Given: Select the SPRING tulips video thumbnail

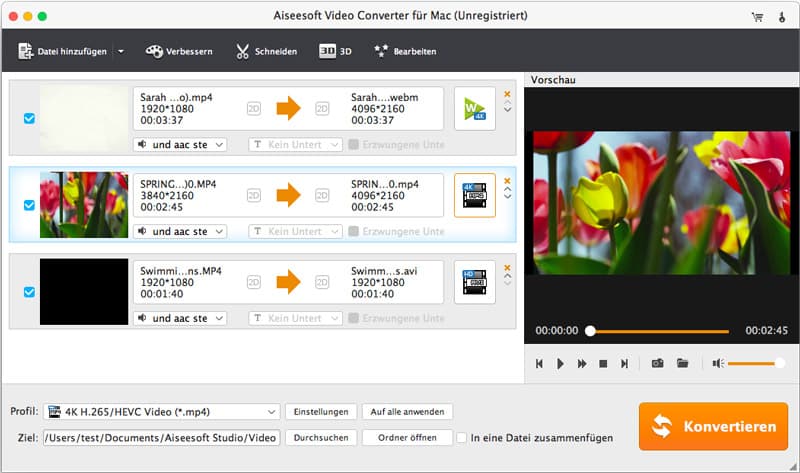Looking at the screenshot, I should [x=84, y=205].
